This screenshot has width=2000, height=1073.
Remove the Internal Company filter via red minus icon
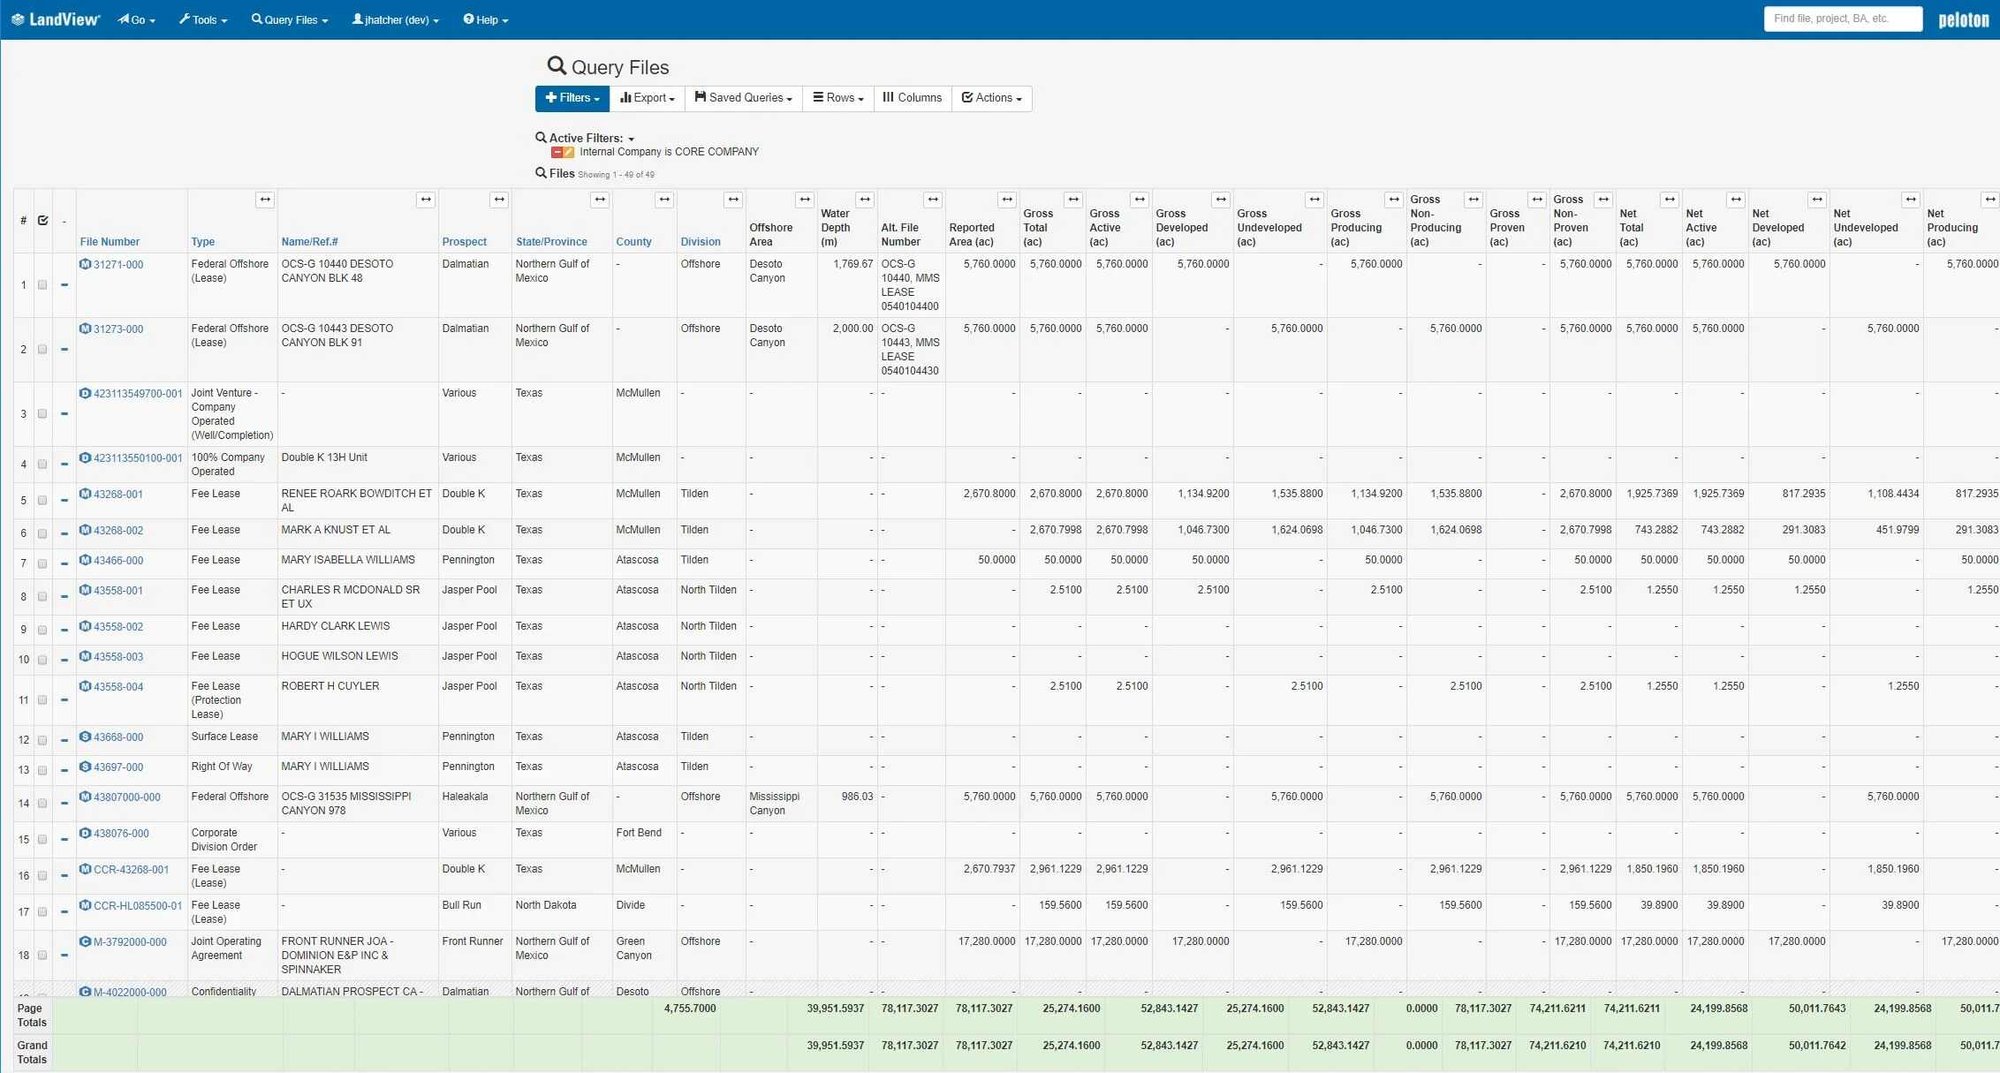(556, 152)
